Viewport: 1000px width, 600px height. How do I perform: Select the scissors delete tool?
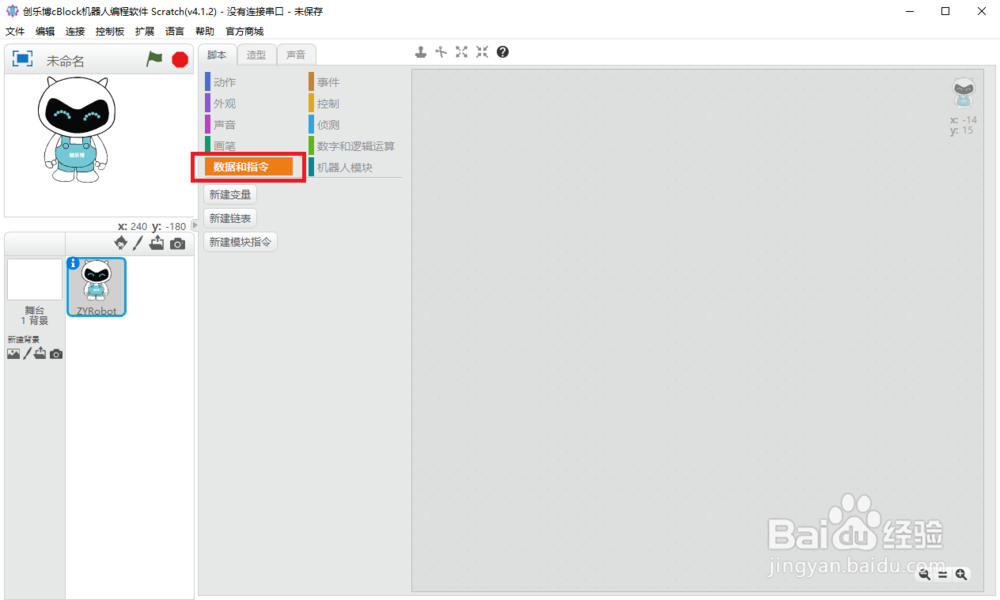[440, 51]
